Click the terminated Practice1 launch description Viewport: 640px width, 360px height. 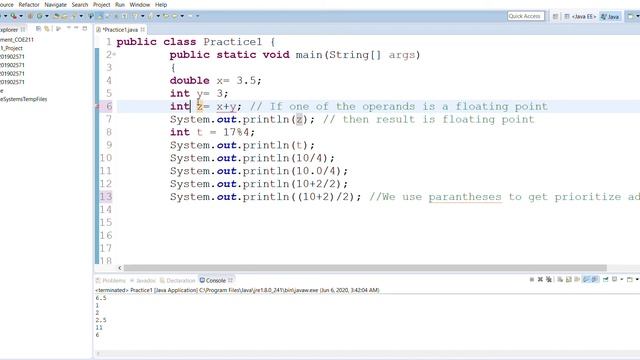tap(237, 290)
